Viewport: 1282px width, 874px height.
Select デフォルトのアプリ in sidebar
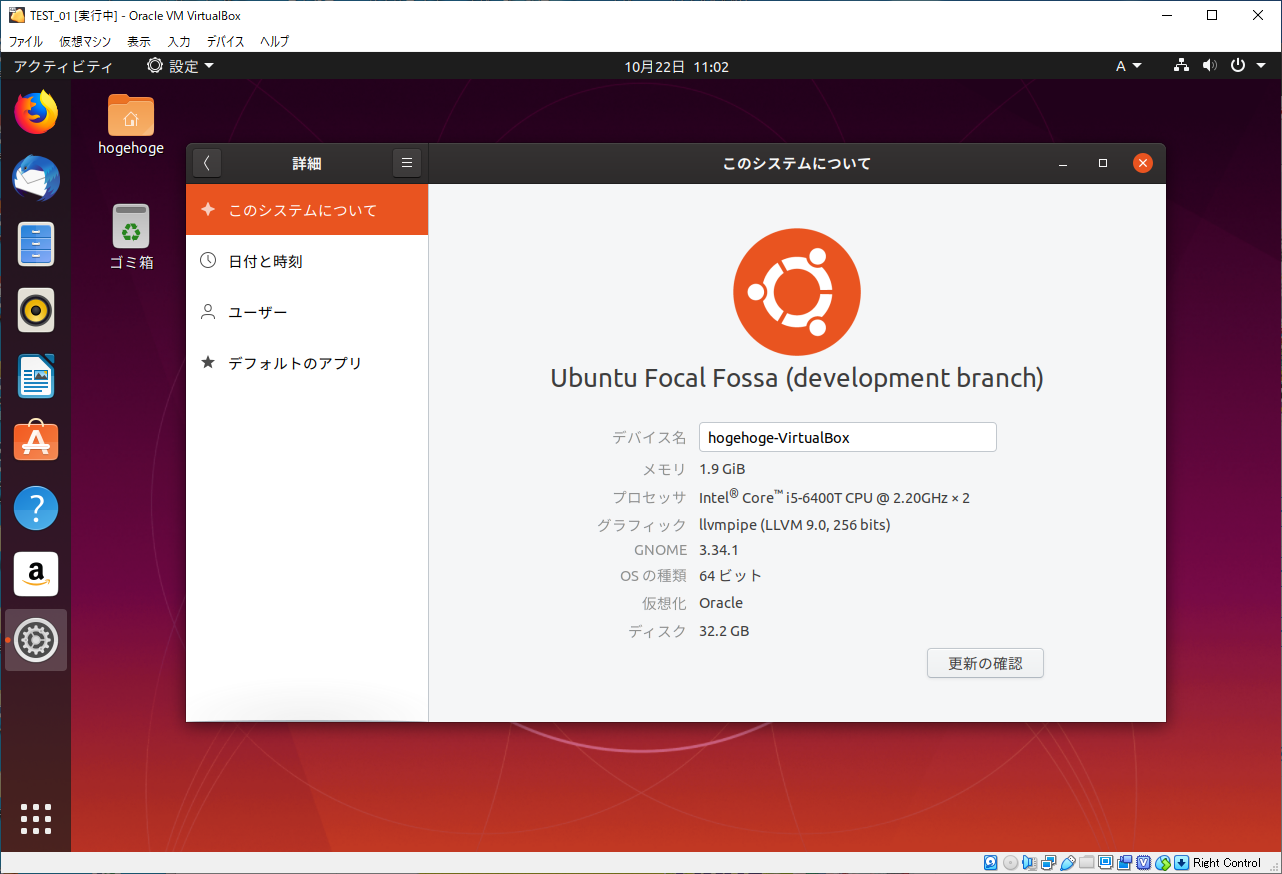(x=307, y=363)
